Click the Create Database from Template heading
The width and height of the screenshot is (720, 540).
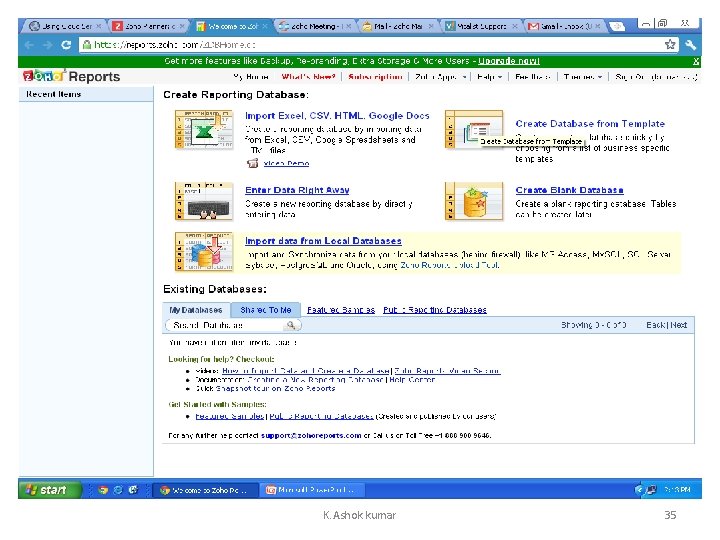[x=590, y=124]
